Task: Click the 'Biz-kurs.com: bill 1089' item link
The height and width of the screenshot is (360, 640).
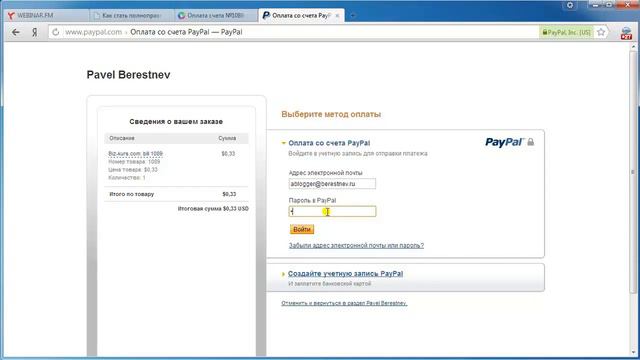Action: point(135,153)
